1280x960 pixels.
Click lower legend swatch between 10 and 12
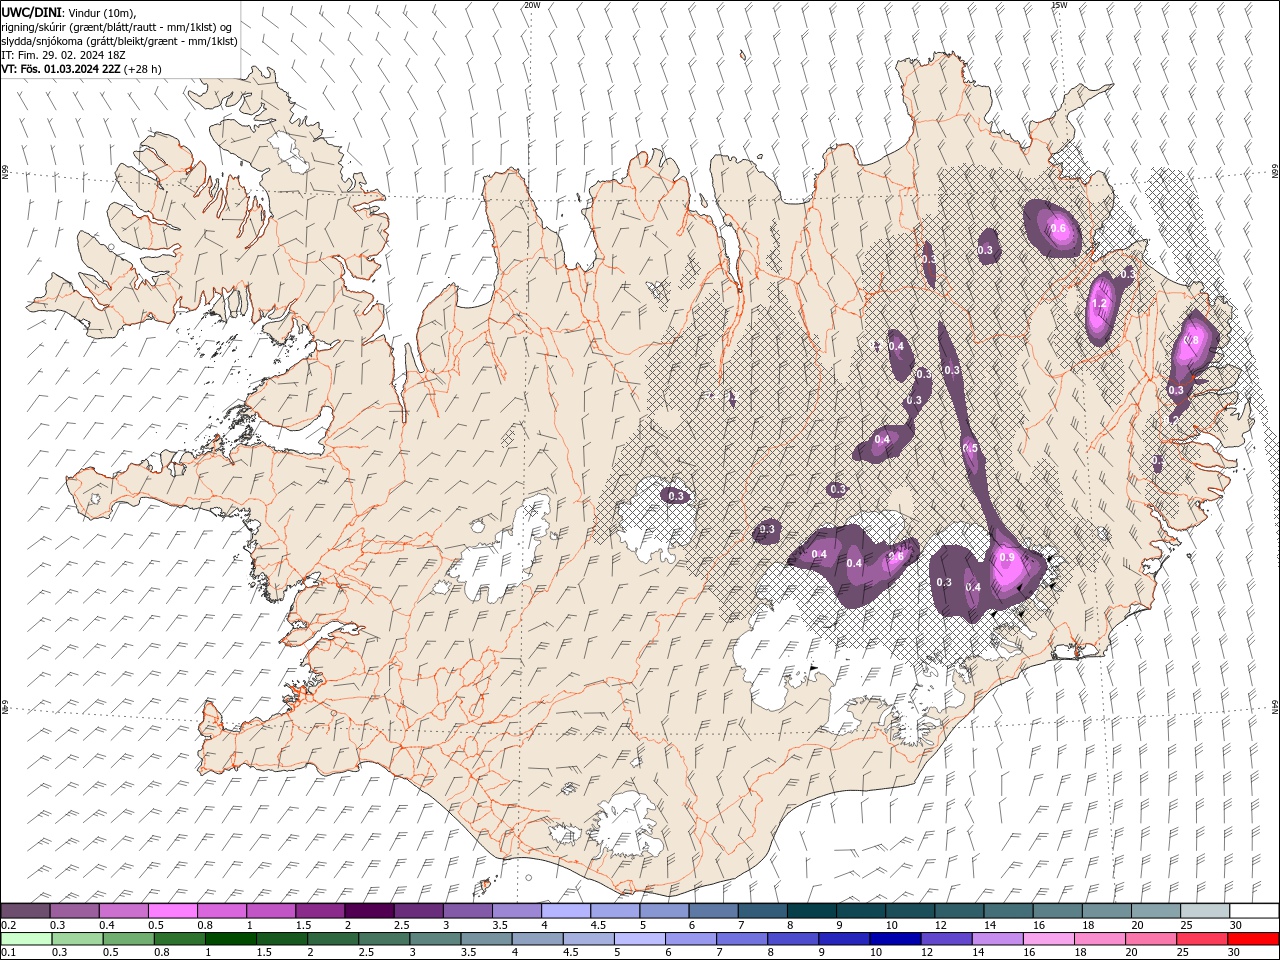click(894, 939)
